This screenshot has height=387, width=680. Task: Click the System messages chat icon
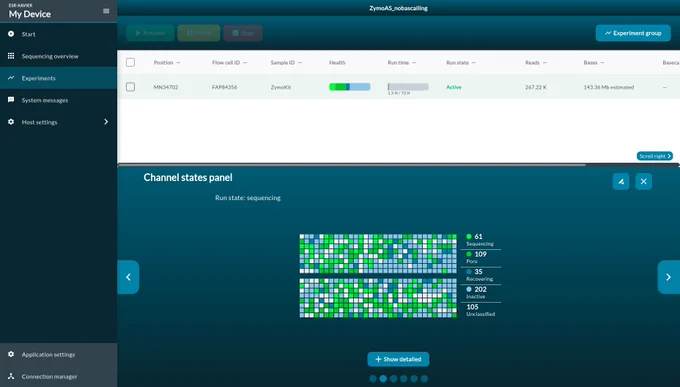coord(11,100)
